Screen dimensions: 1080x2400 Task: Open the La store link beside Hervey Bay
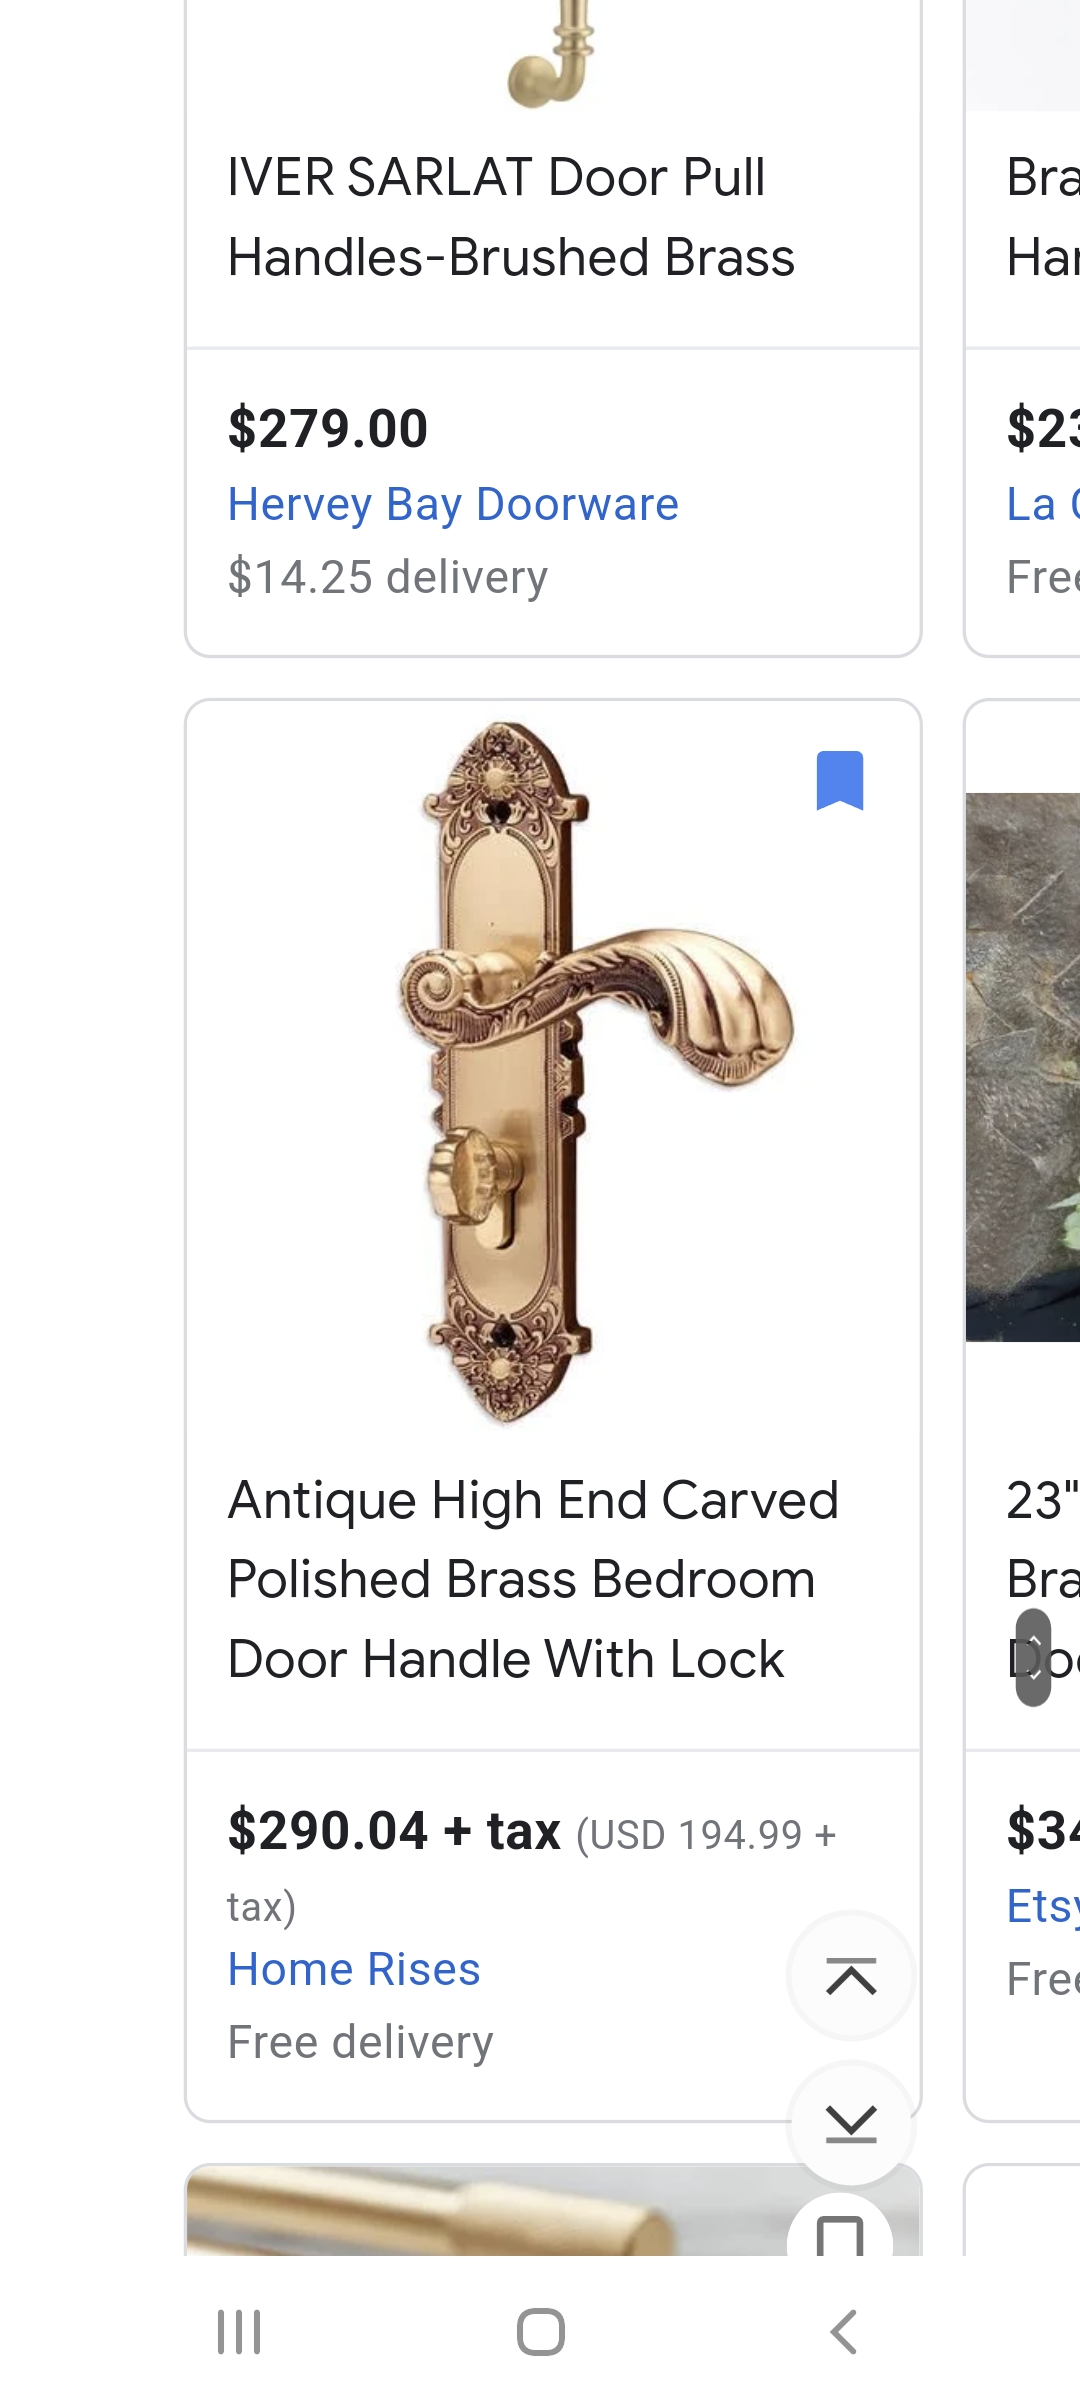[x=1043, y=504]
